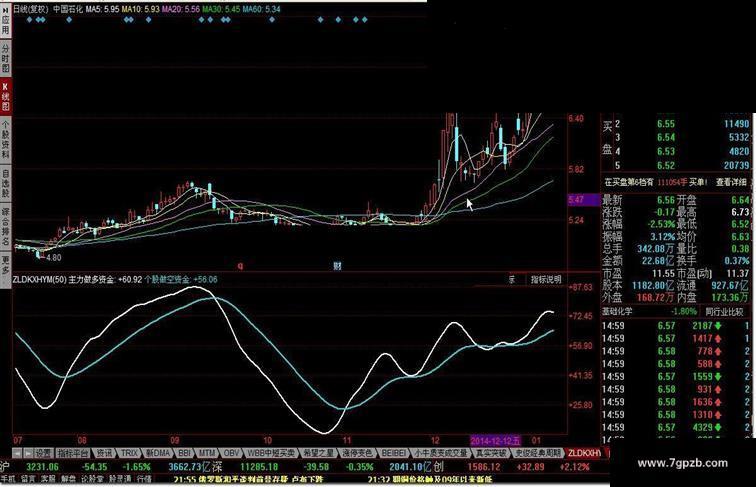756x487 pixels.
Task: Switch to the 资讯 tab
Action: pyautogui.click(x=104, y=453)
